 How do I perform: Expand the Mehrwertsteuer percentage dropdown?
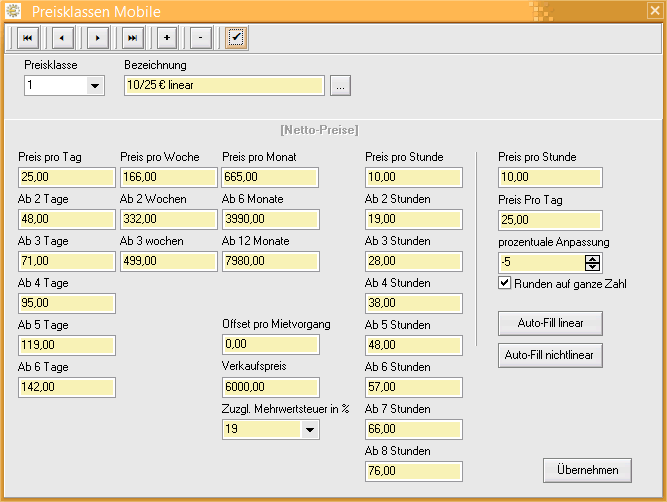pos(309,430)
